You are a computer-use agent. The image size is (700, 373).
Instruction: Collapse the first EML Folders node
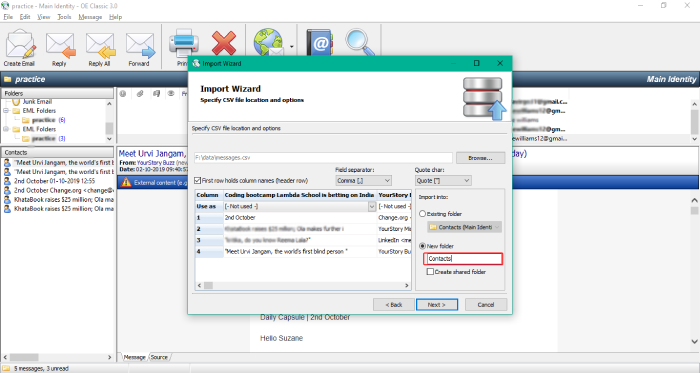point(6,111)
